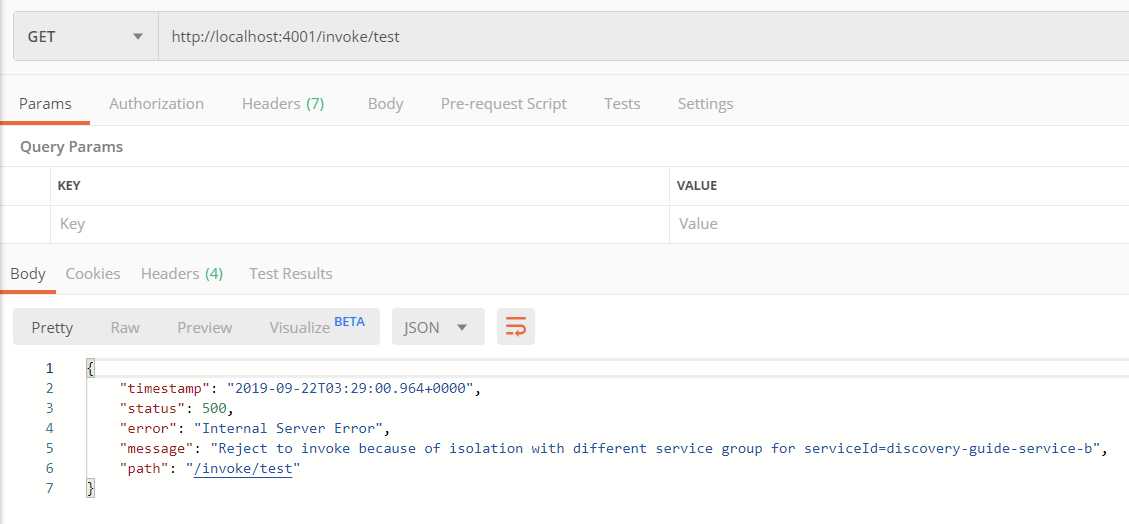Select the Params tab
Image resolution: width=1129 pixels, height=524 pixels.
pos(45,104)
